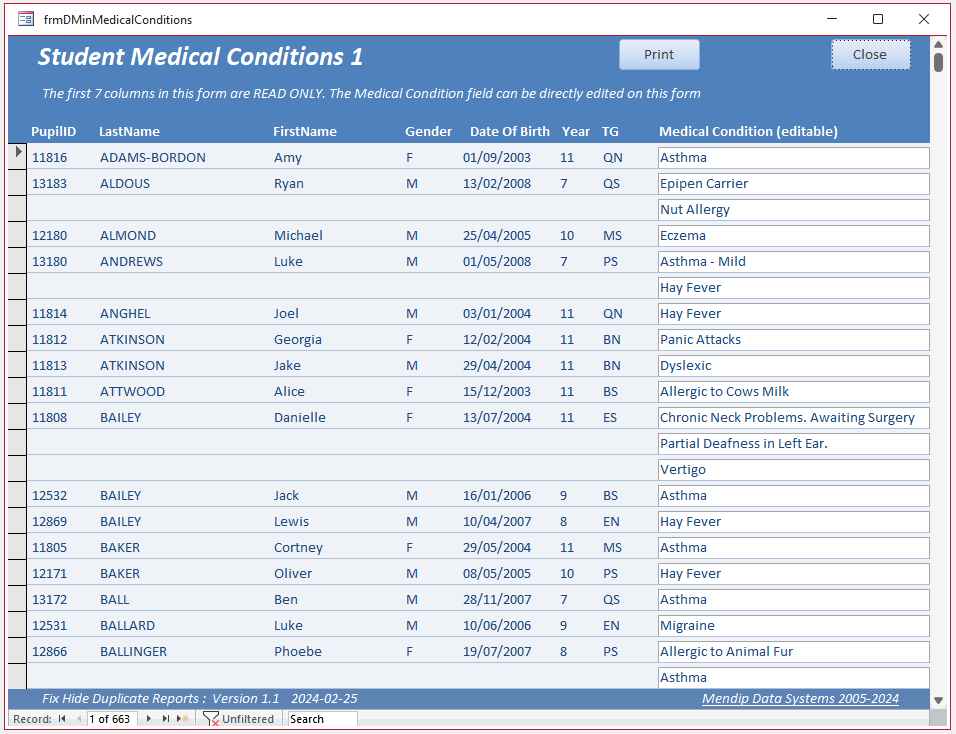Select row selector for BALLINGER record
The height and width of the screenshot is (734, 956).
17,650
